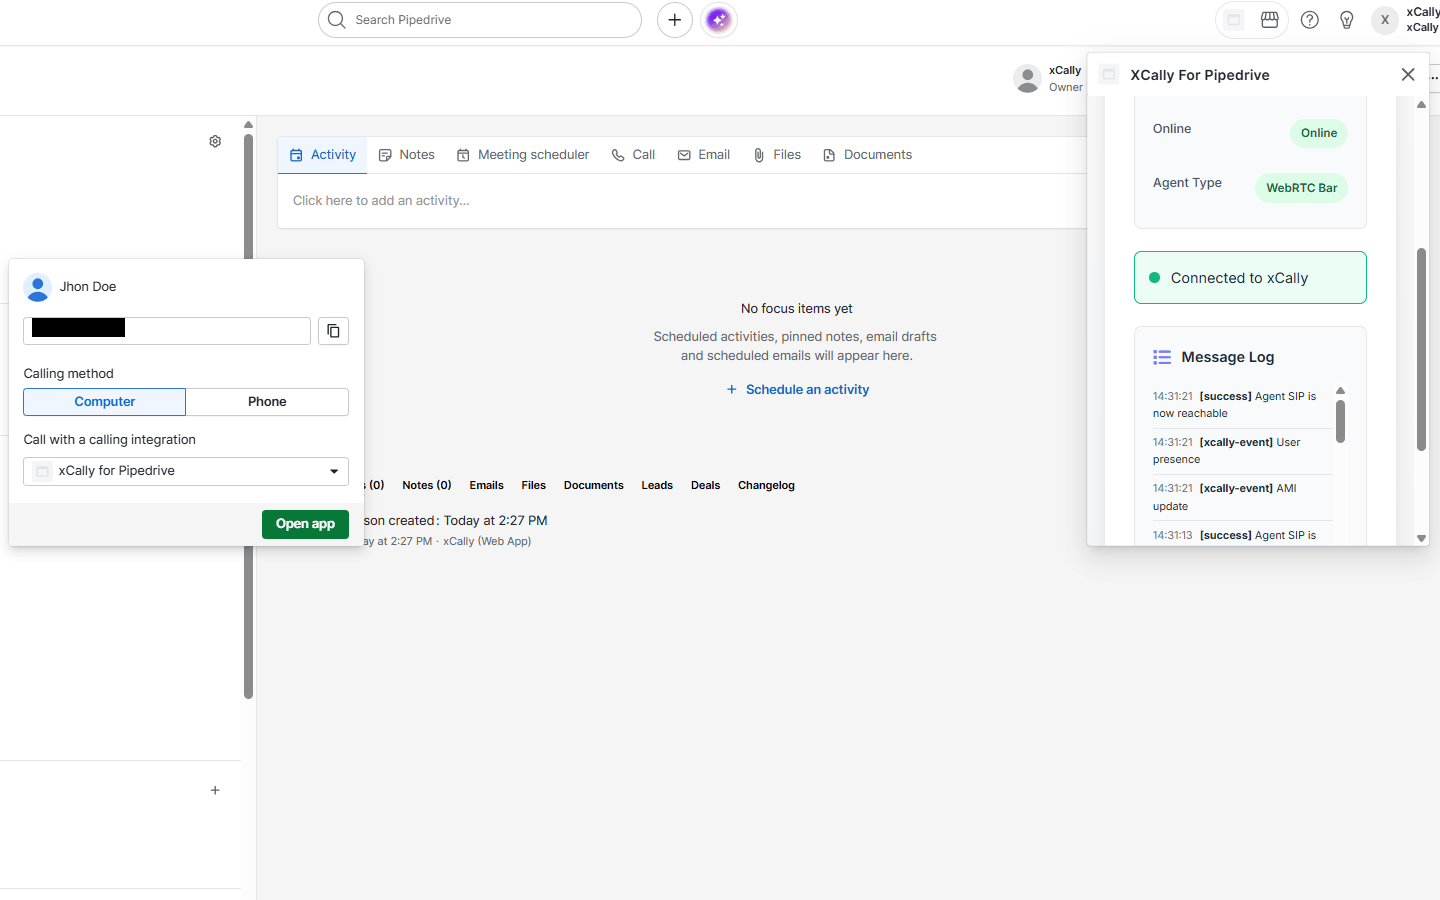Open the help question mark icon

pos(1310,20)
